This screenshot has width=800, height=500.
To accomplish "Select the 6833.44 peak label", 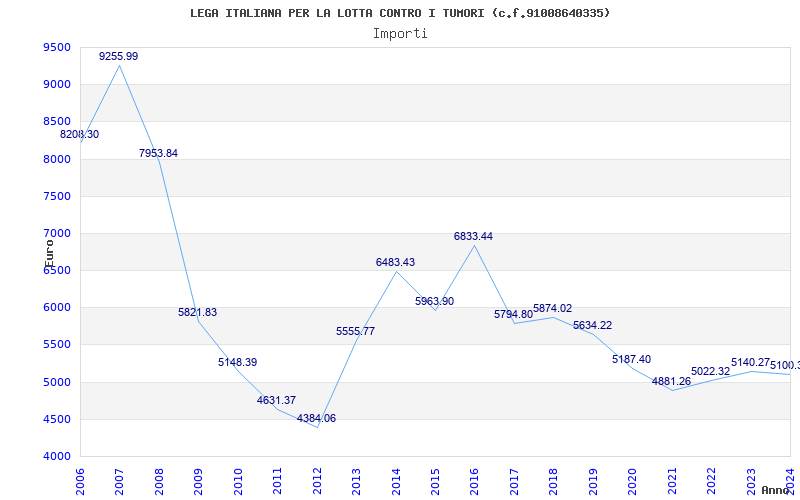I will pyautogui.click(x=473, y=236).
